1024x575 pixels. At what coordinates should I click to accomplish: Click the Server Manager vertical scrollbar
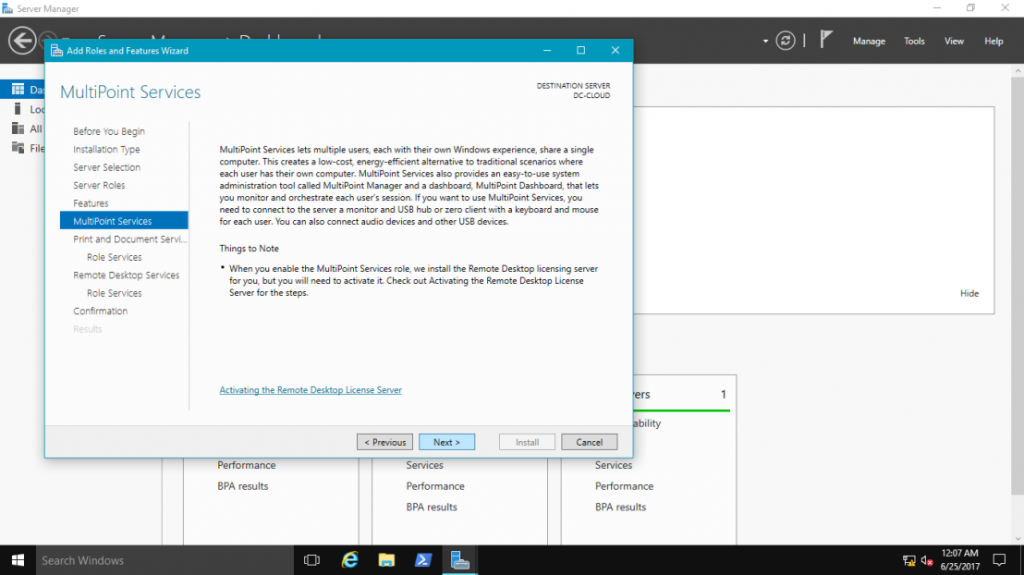pyautogui.click(x=1017, y=285)
